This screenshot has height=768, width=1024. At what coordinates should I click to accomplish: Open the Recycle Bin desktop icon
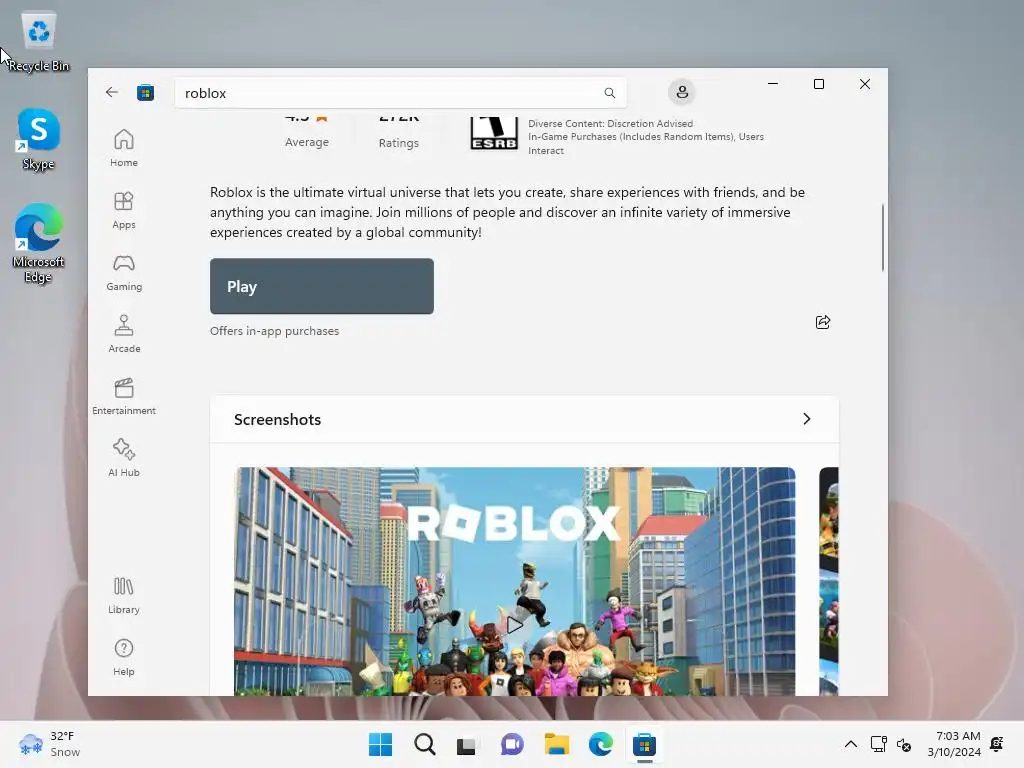point(39,42)
